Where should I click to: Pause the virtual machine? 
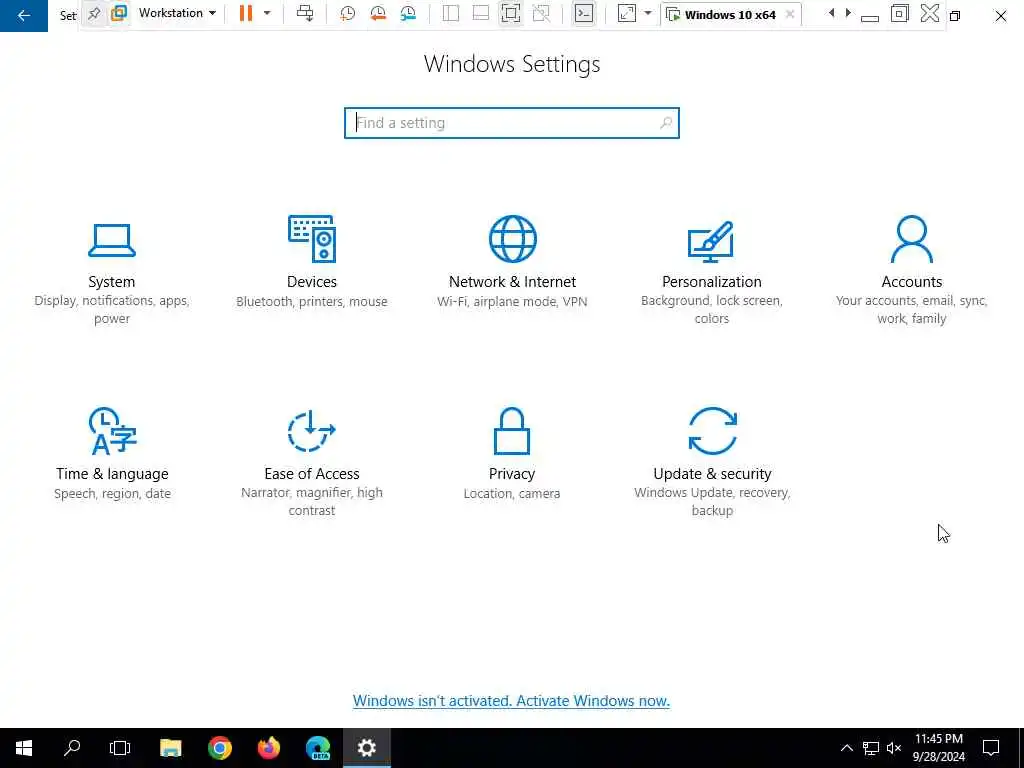click(246, 13)
